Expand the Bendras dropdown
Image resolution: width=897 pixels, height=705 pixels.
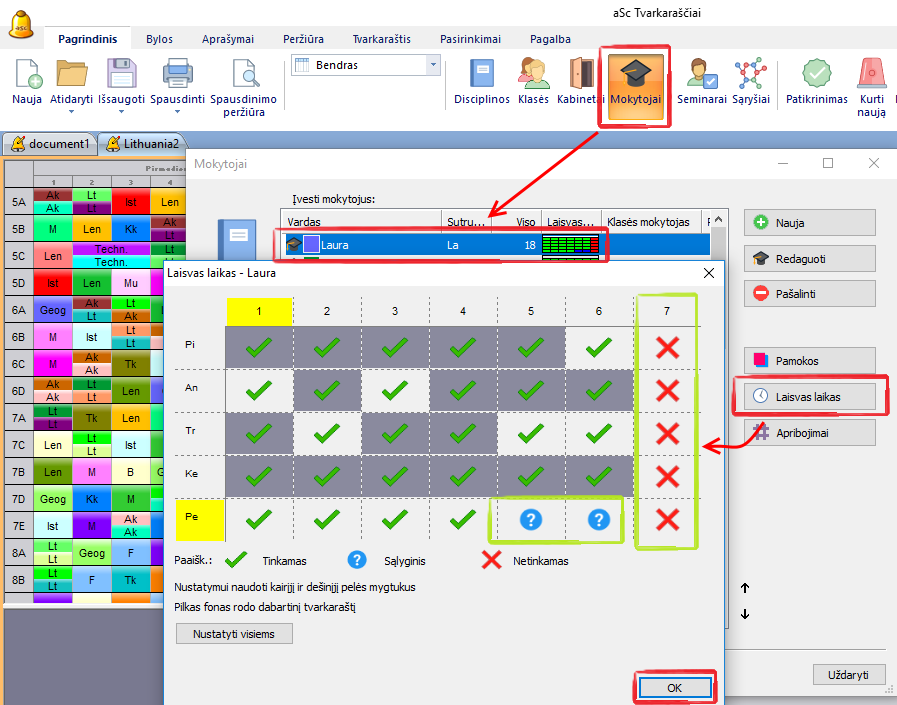tap(433, 65)
